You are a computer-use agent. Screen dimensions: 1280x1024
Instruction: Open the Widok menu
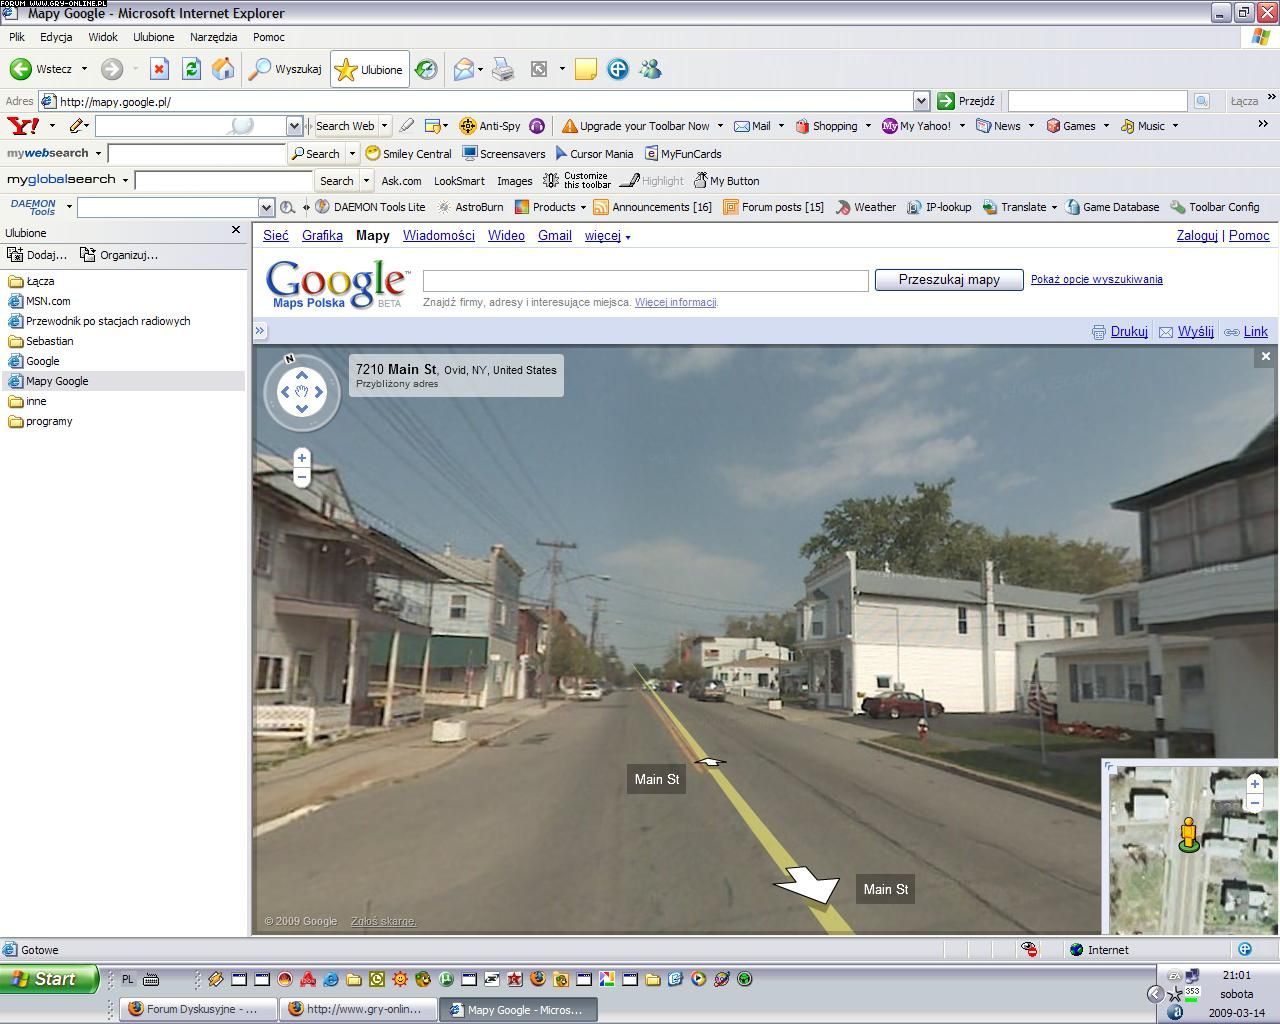click(102, 37)
